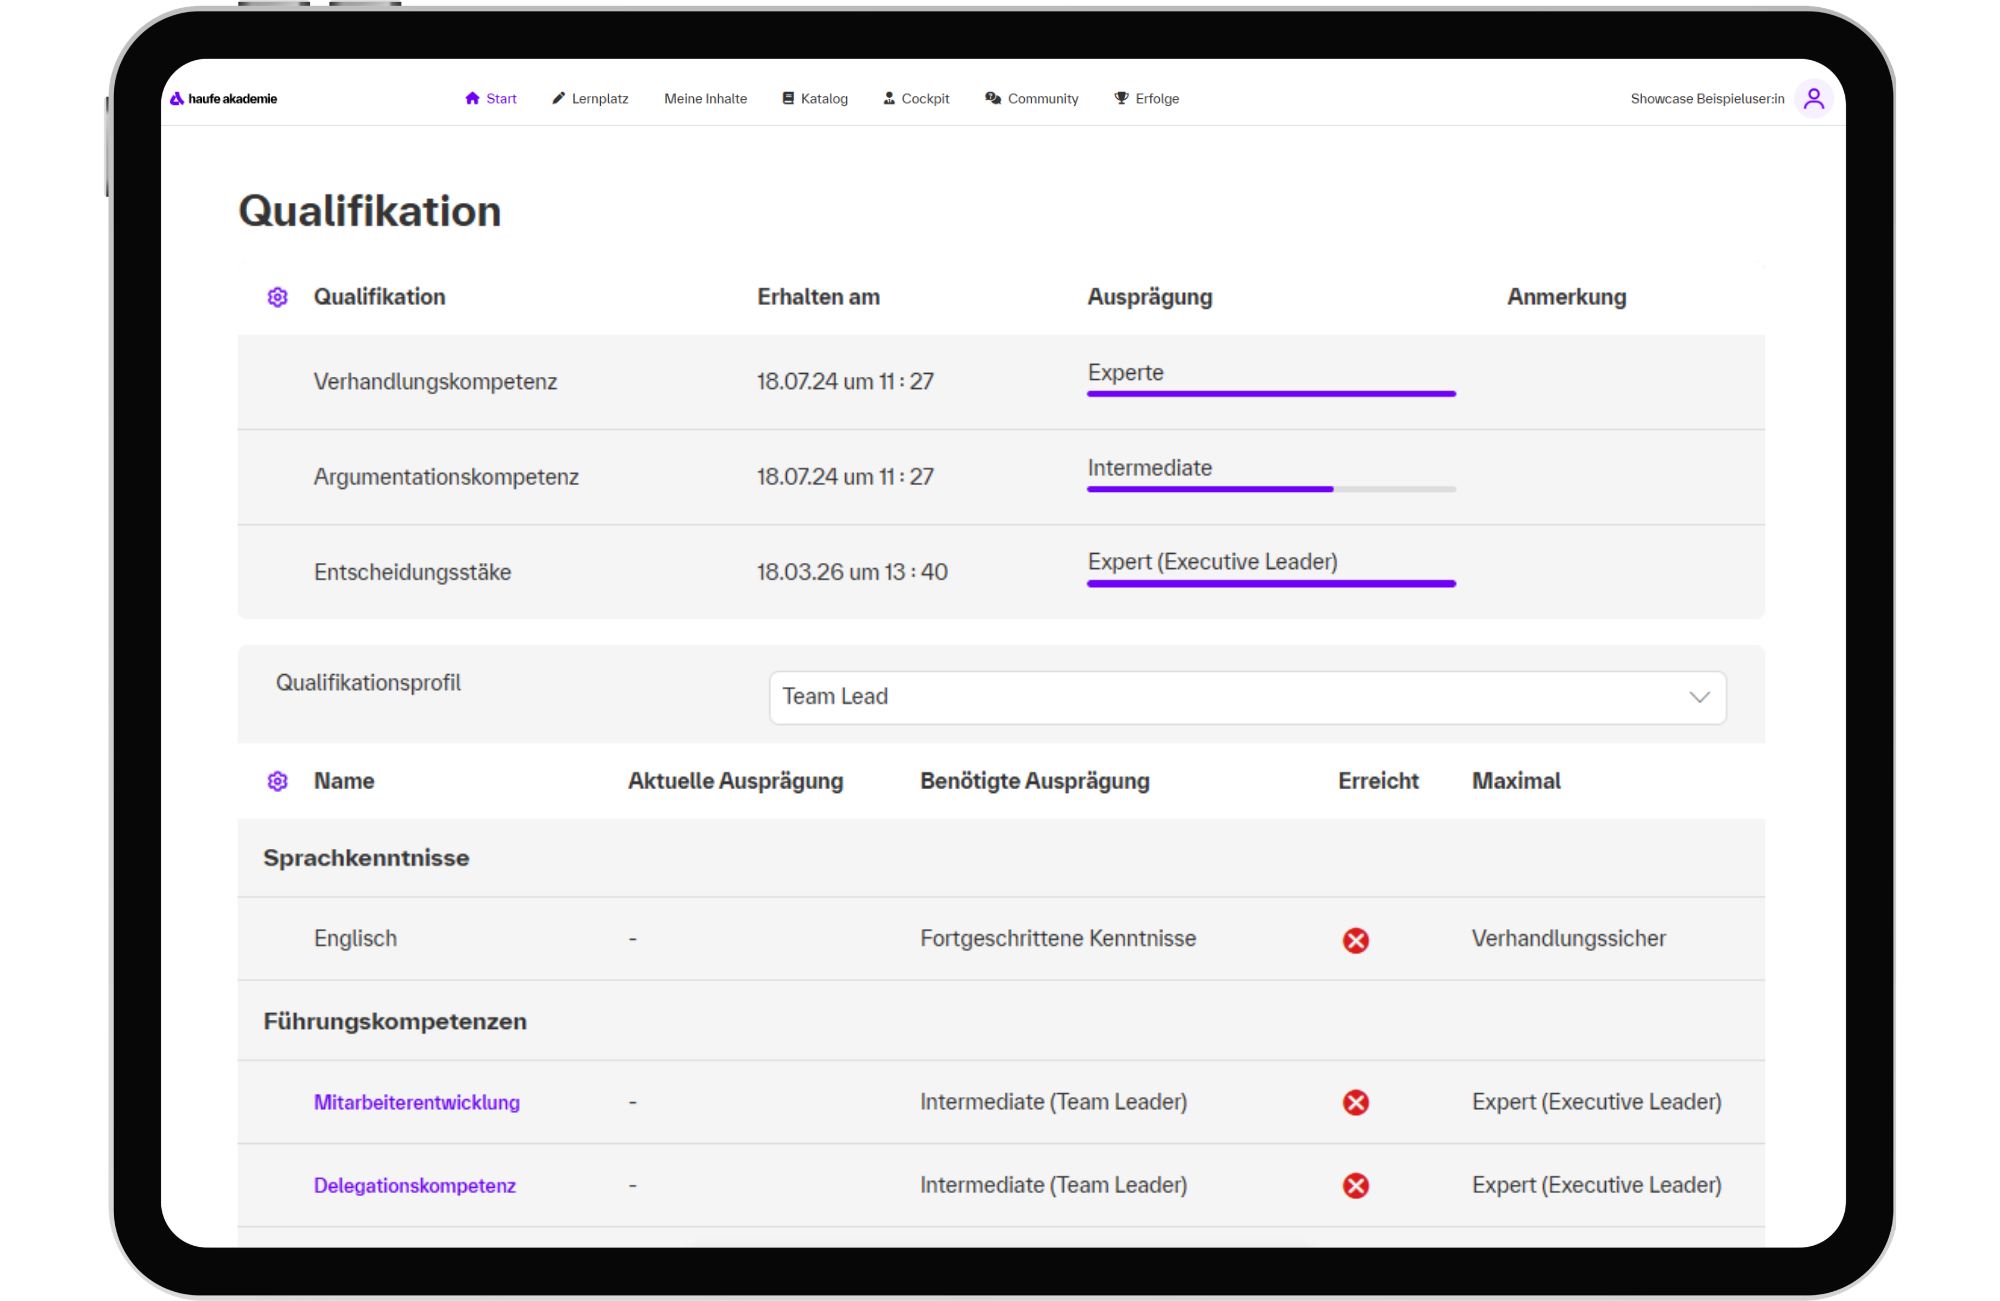
Task: Click the red cross icon for Mitarbeiterentwicklung
Action: (x=1356, y=1102)
